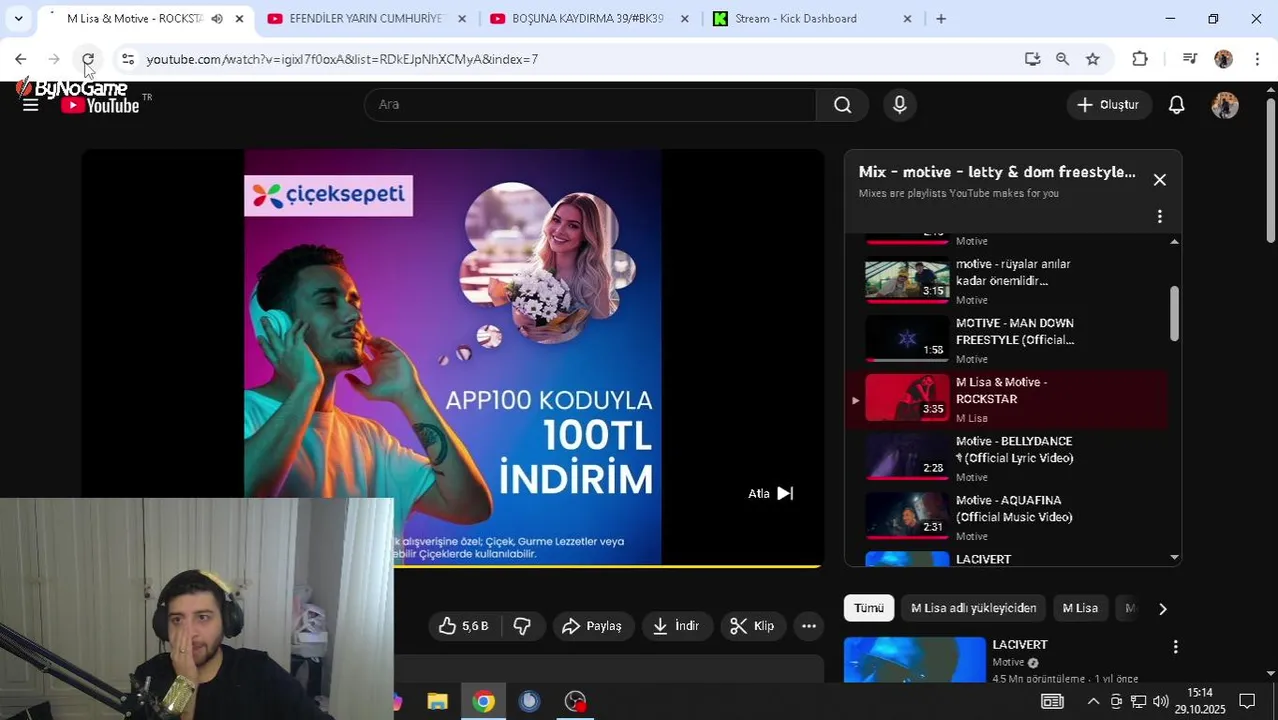Mute the M Lisa & Motive tab
1278x720 pixels.
[x=217, y=19]
